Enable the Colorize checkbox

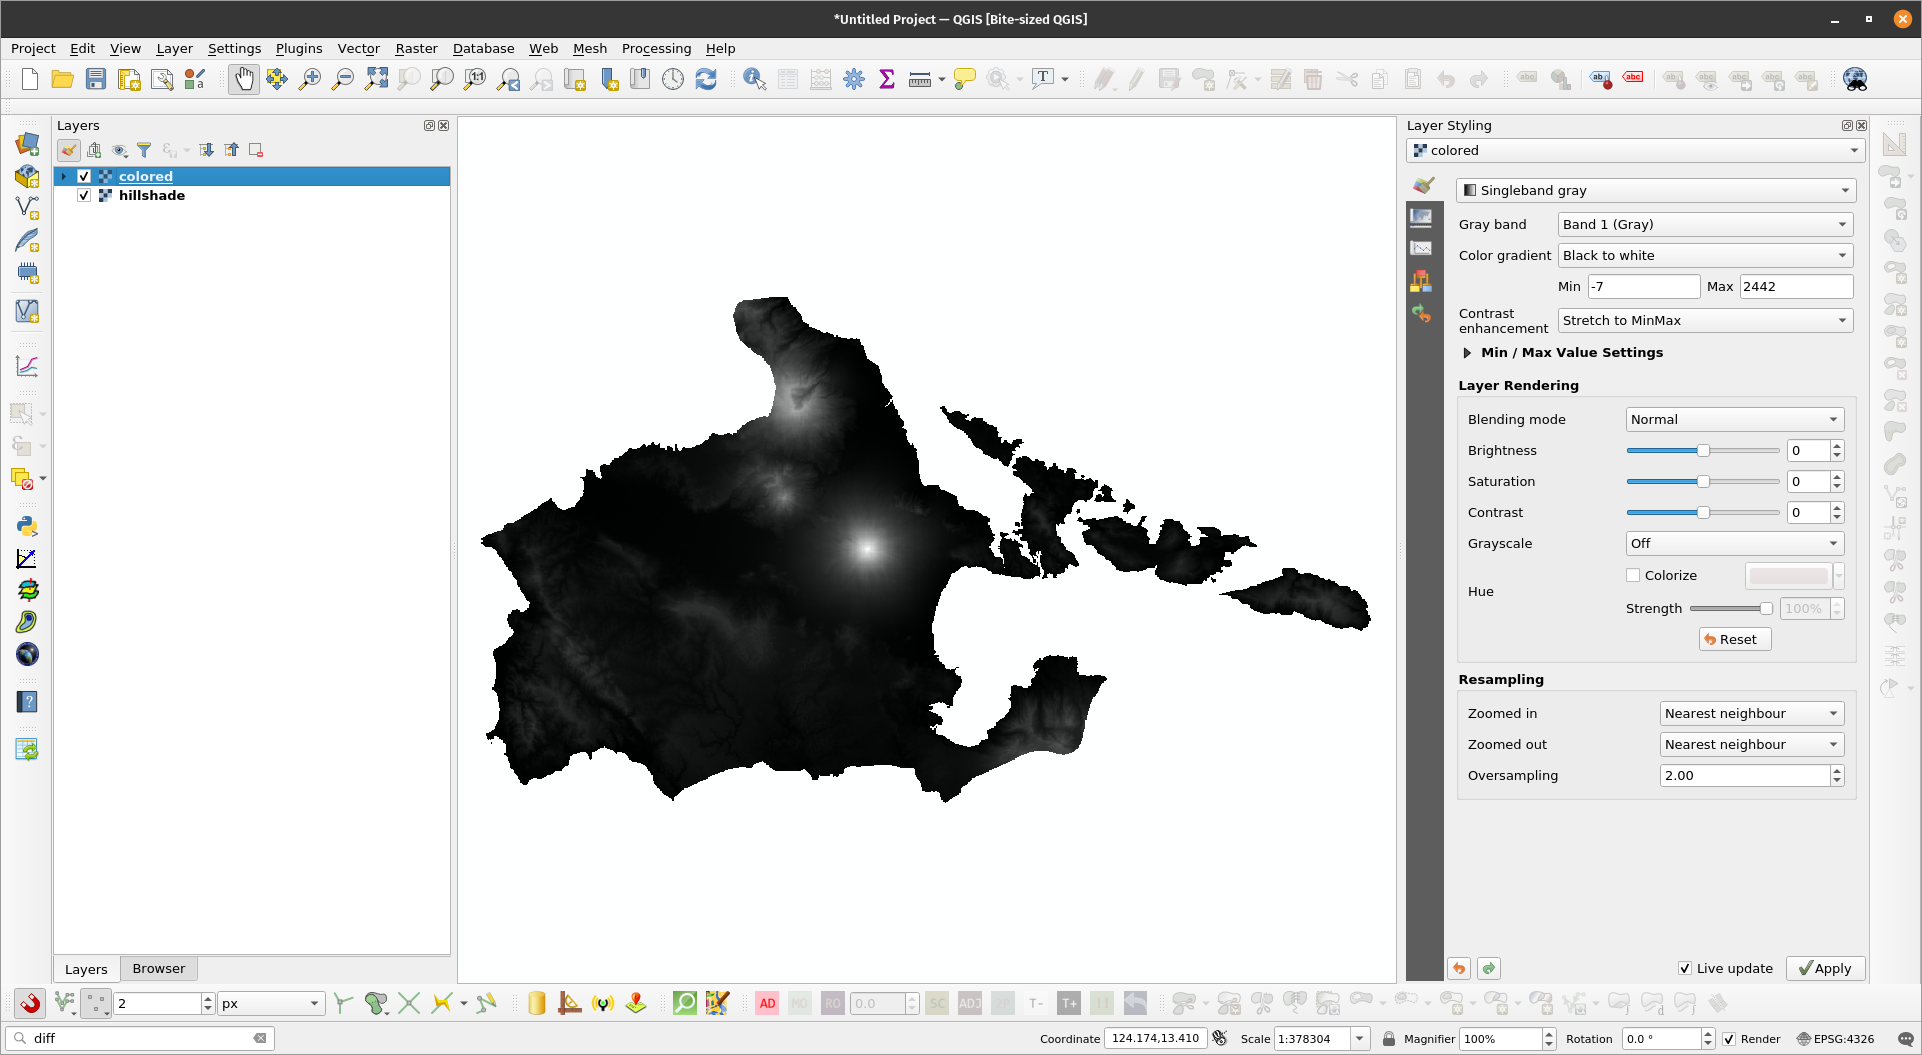1633,575
